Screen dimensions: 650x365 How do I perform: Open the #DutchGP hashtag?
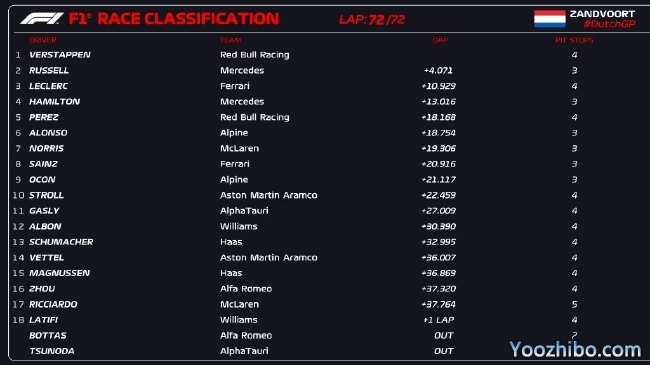[609, 24]
